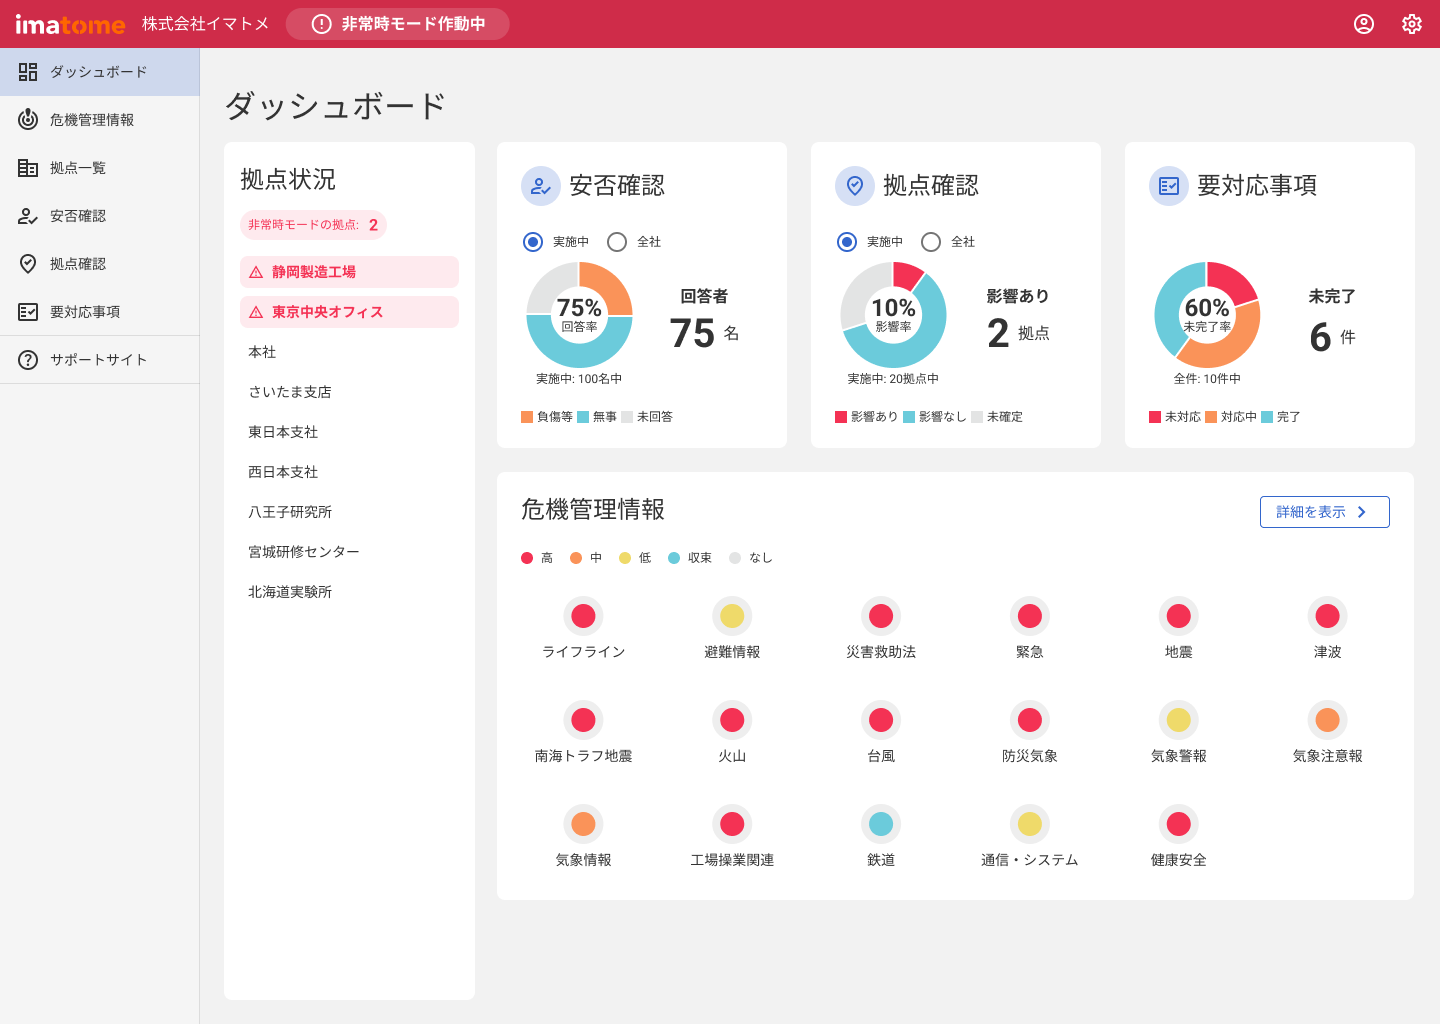Open the サポートサイト link
This screenshot has width=1440, height=1024.
pyautogui.click(x=98, y=360)
